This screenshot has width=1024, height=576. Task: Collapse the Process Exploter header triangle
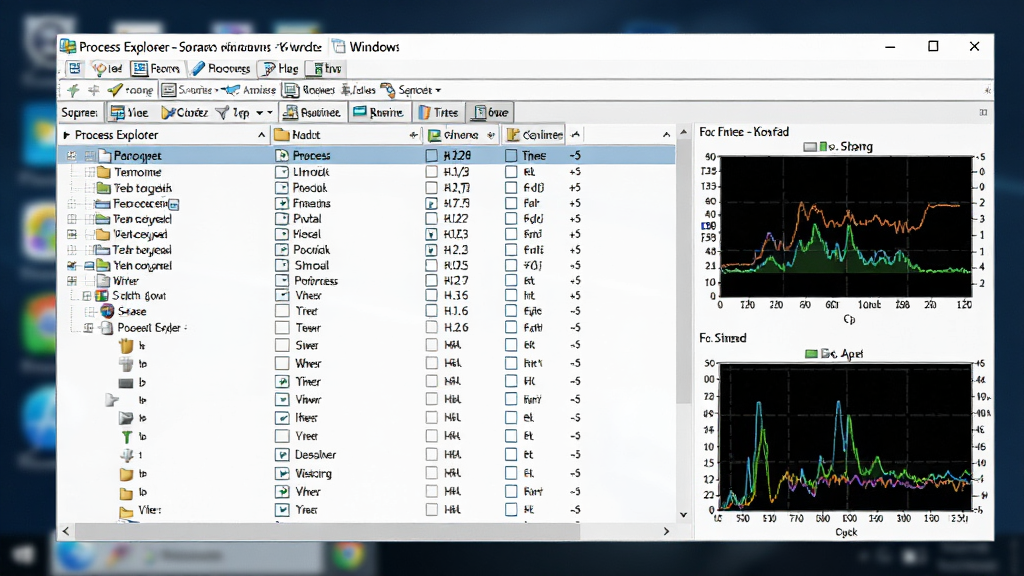pyautogui.click(x=66, y=135)
